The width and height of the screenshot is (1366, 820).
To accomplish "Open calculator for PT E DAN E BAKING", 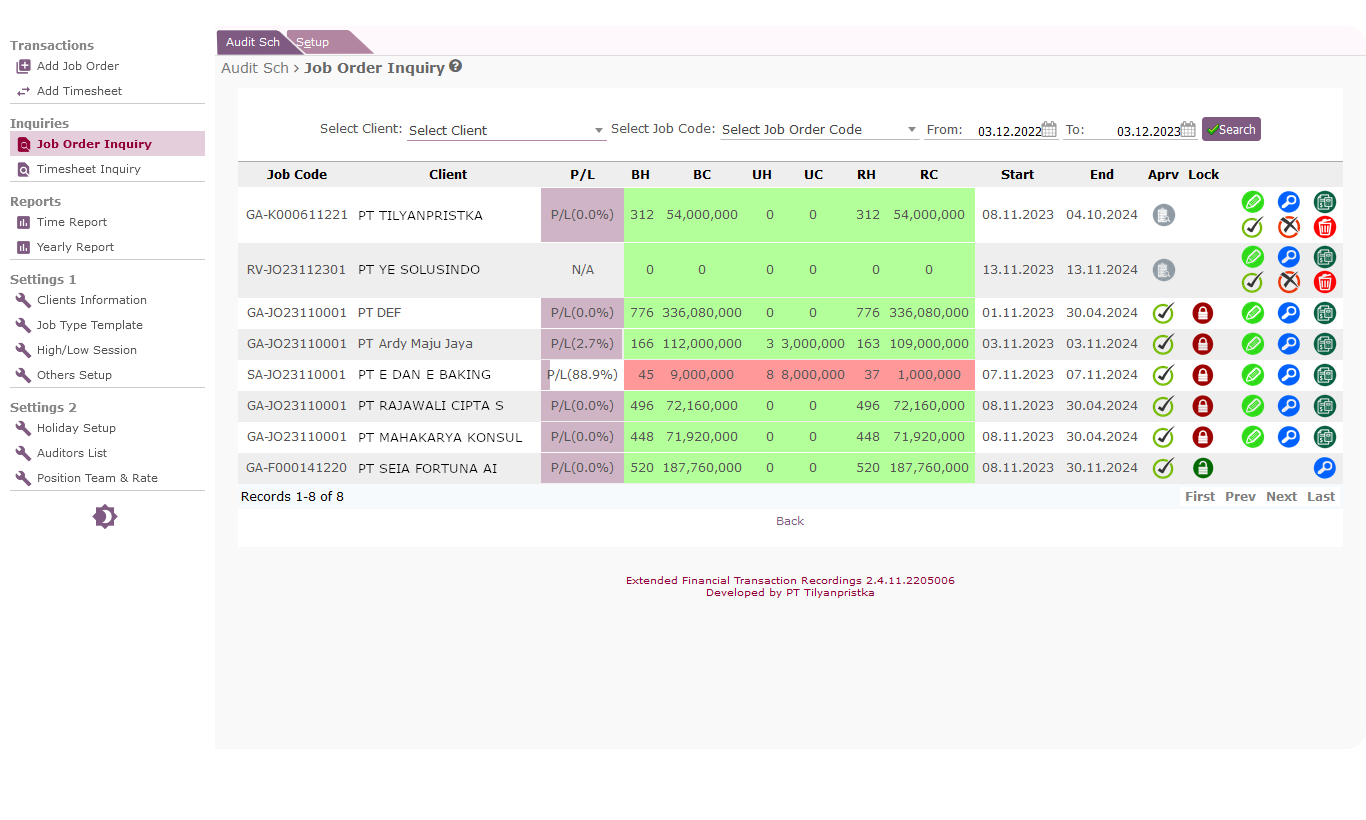I will 1325,375.
